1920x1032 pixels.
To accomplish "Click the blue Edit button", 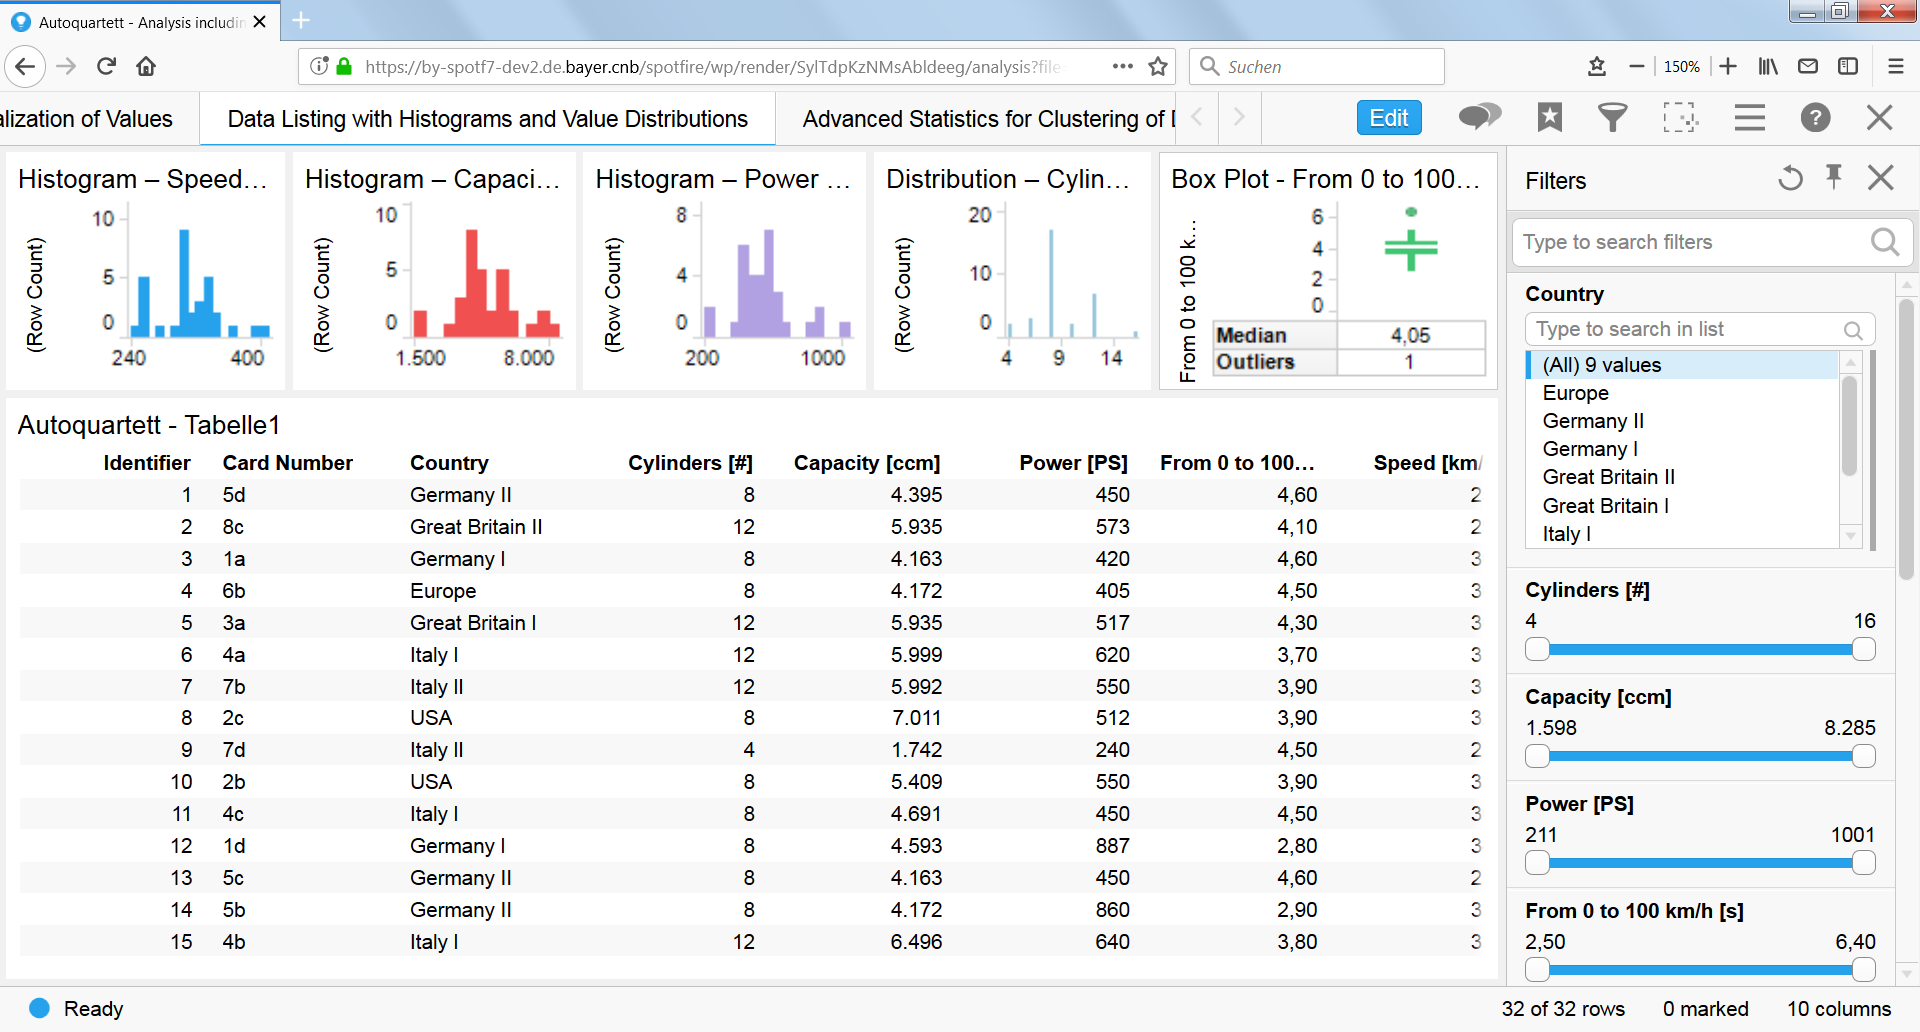I will 1388,118.
